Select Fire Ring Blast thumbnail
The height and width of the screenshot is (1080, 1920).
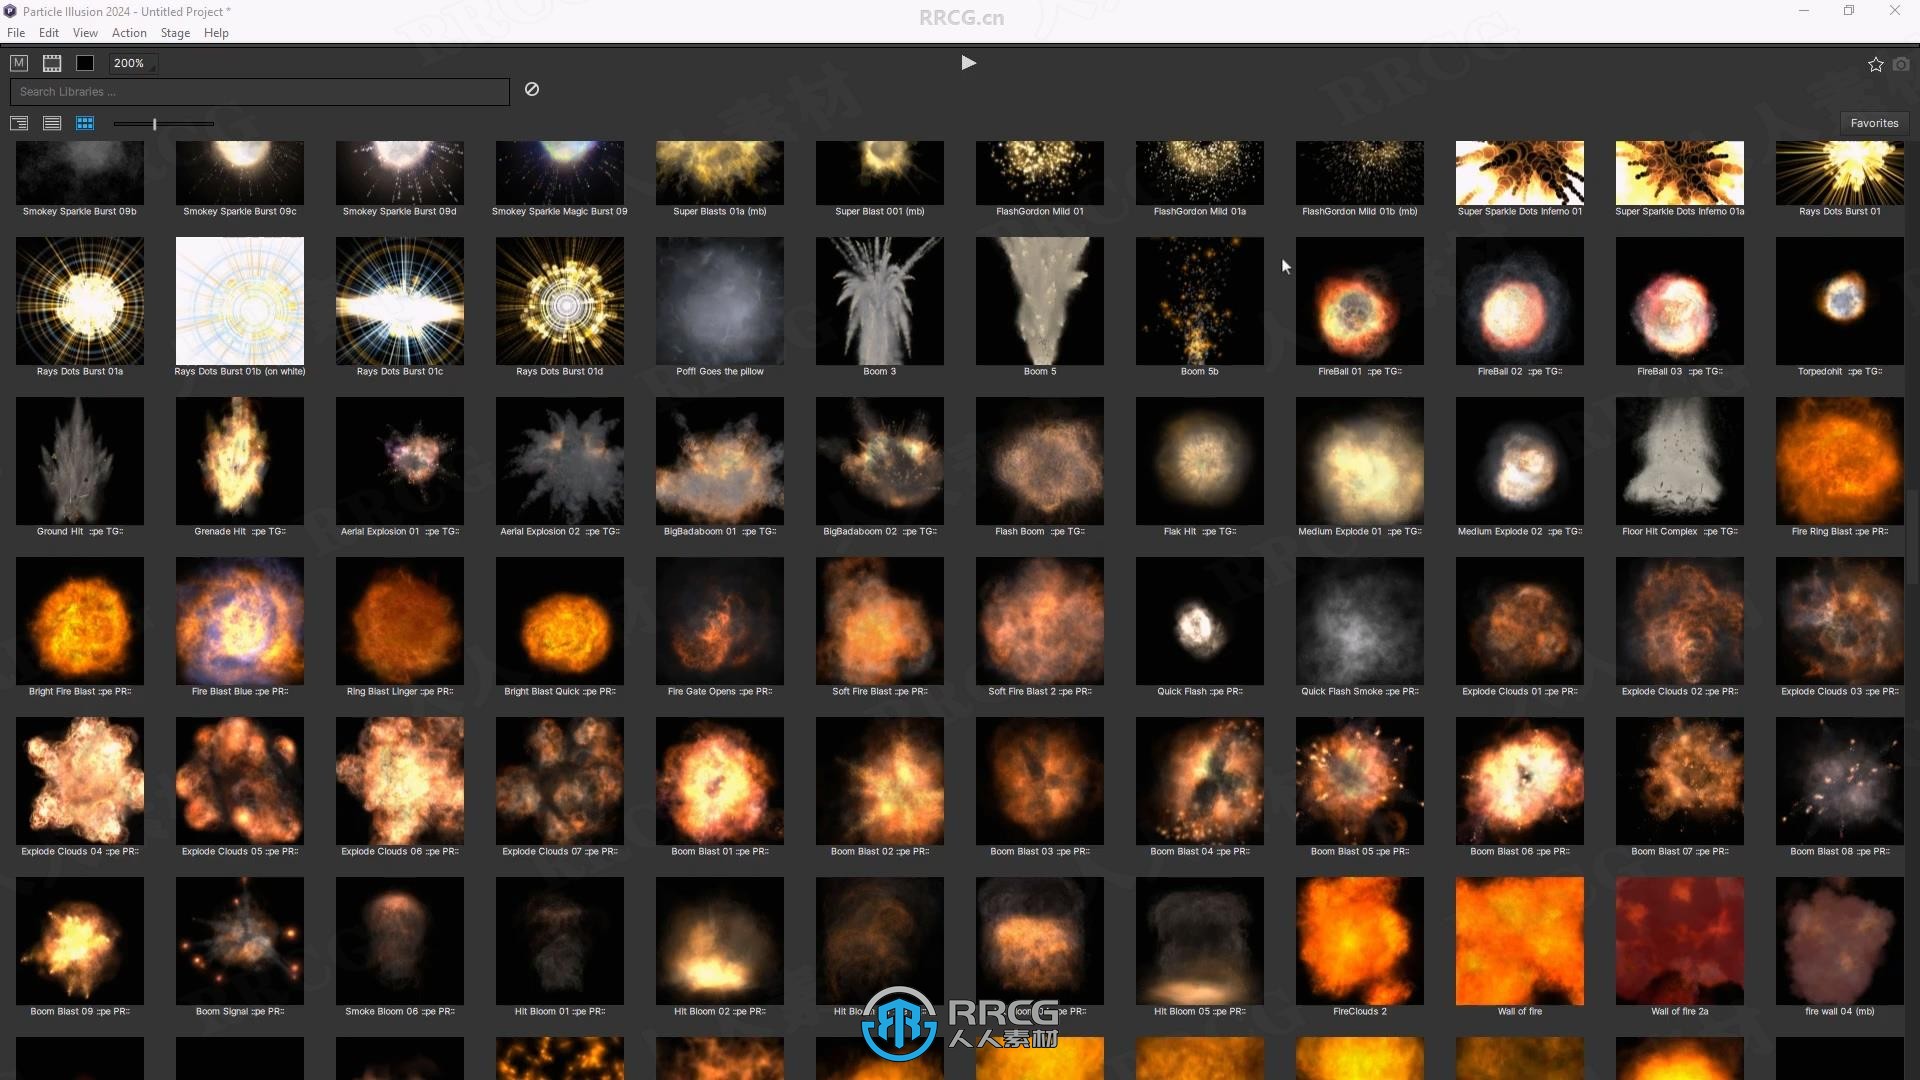[1840, 461]
